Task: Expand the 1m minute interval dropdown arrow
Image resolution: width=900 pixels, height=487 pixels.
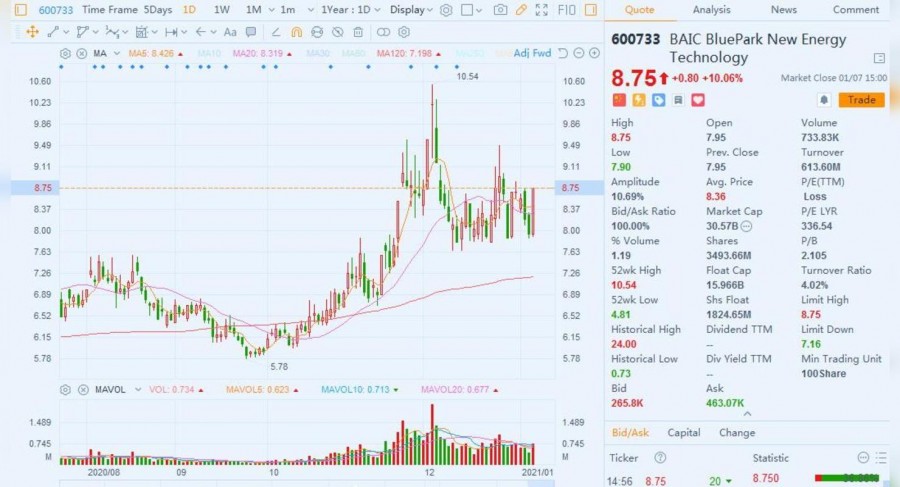Action: 311,10
